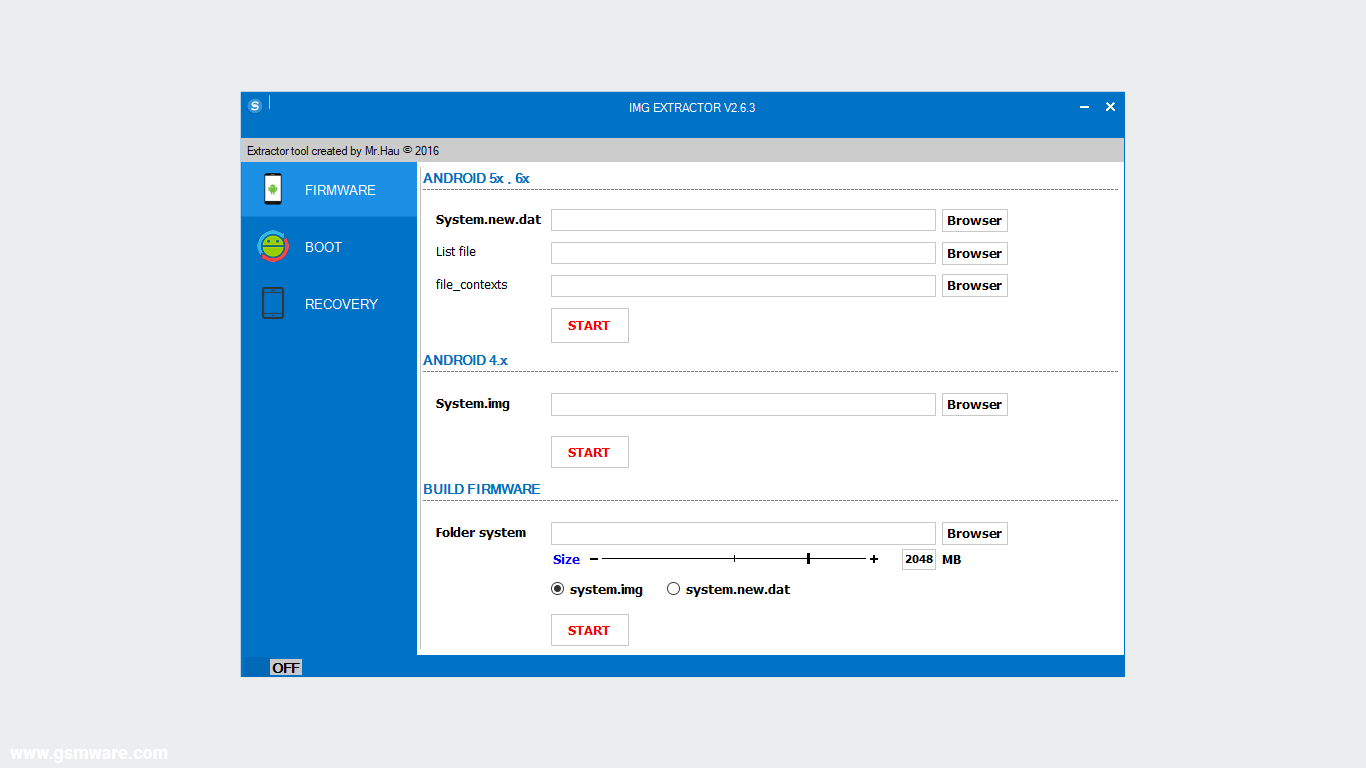Start extracting Android 5x/6x firmware
The height and width of the screenshot is (768, 1366).
pos(589,325)
